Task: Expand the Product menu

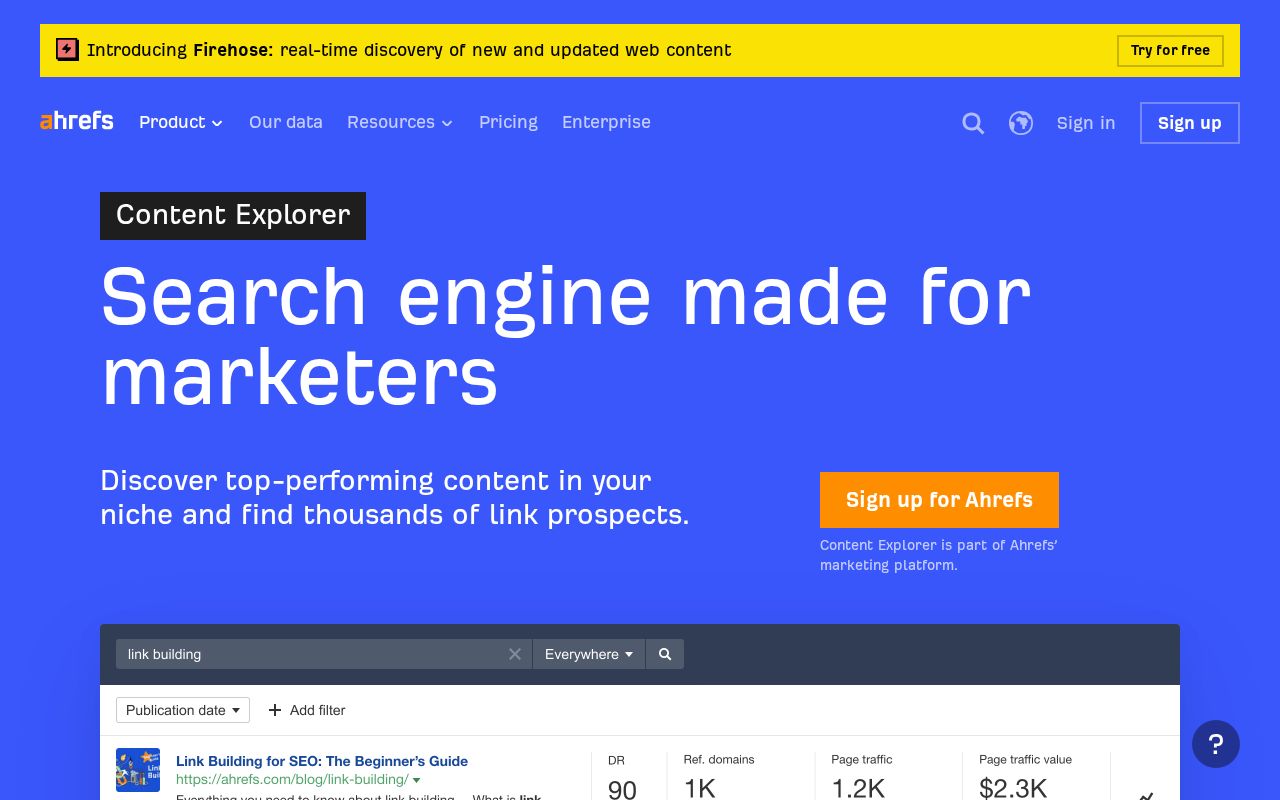Action: [181, 122]
